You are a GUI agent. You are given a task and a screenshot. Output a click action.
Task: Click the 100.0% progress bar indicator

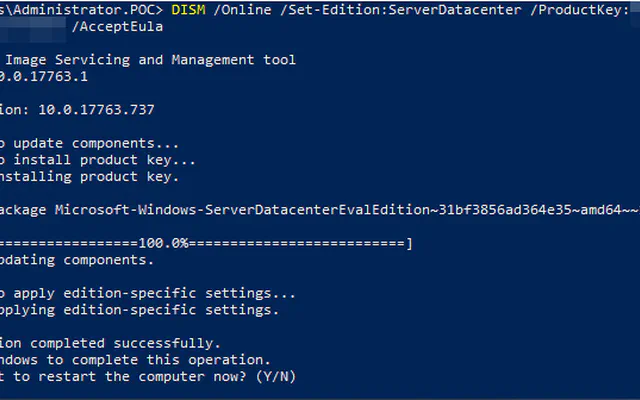tap(164, 244)
